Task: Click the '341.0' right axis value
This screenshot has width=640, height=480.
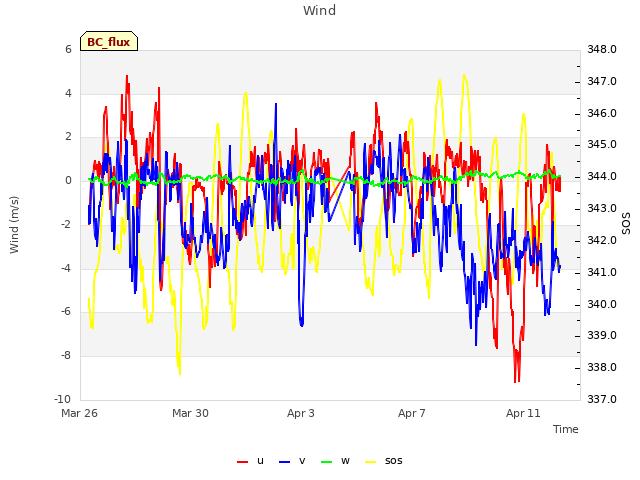Action: click(x=602, y=272)
